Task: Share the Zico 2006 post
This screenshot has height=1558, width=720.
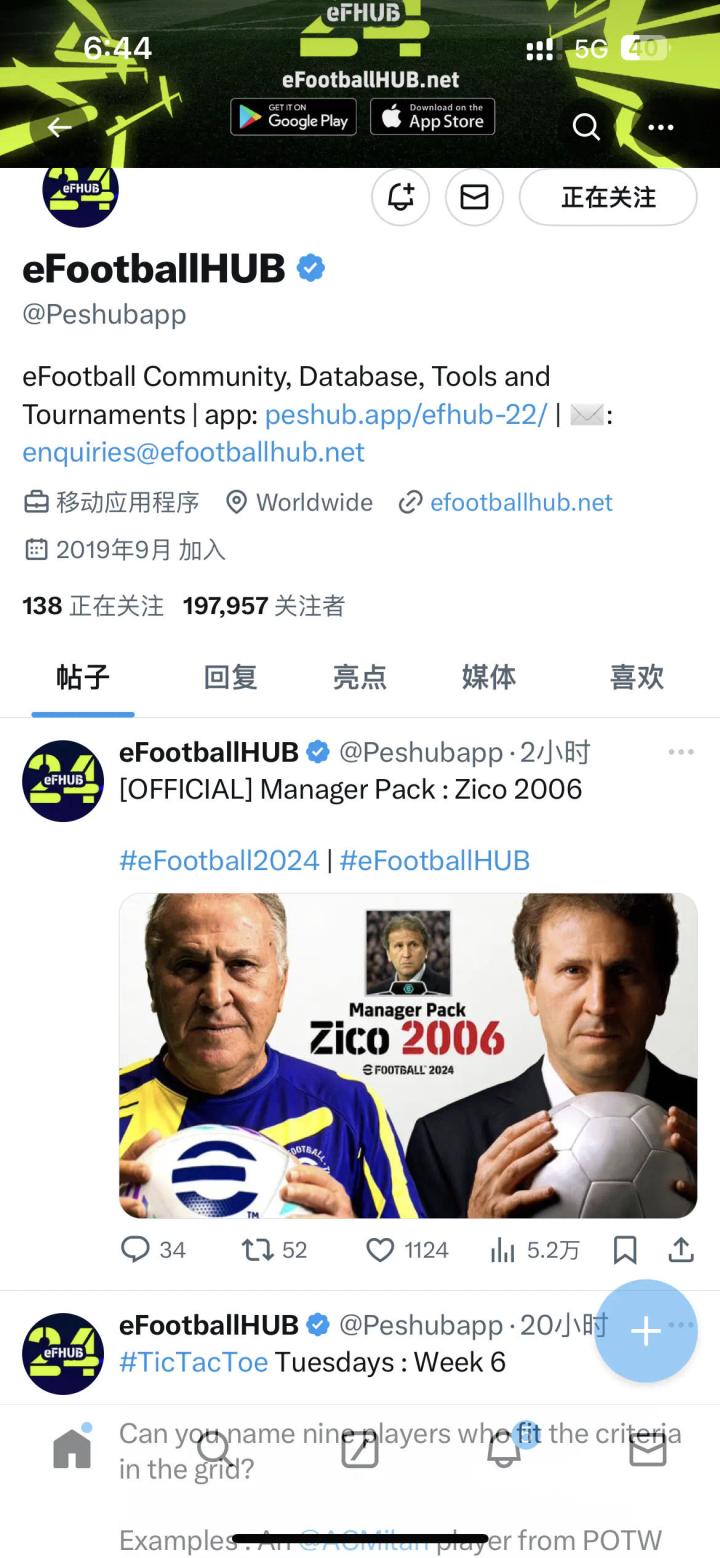Action: 681,1249
